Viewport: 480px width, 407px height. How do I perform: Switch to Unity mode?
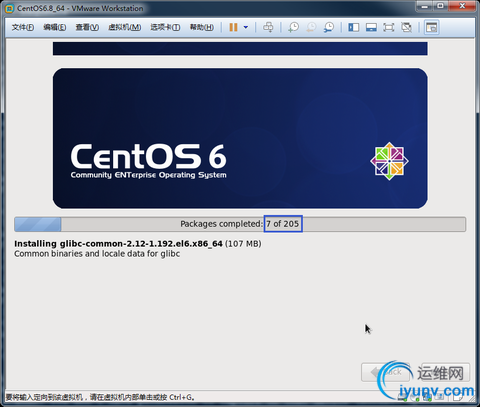[406, 27]
